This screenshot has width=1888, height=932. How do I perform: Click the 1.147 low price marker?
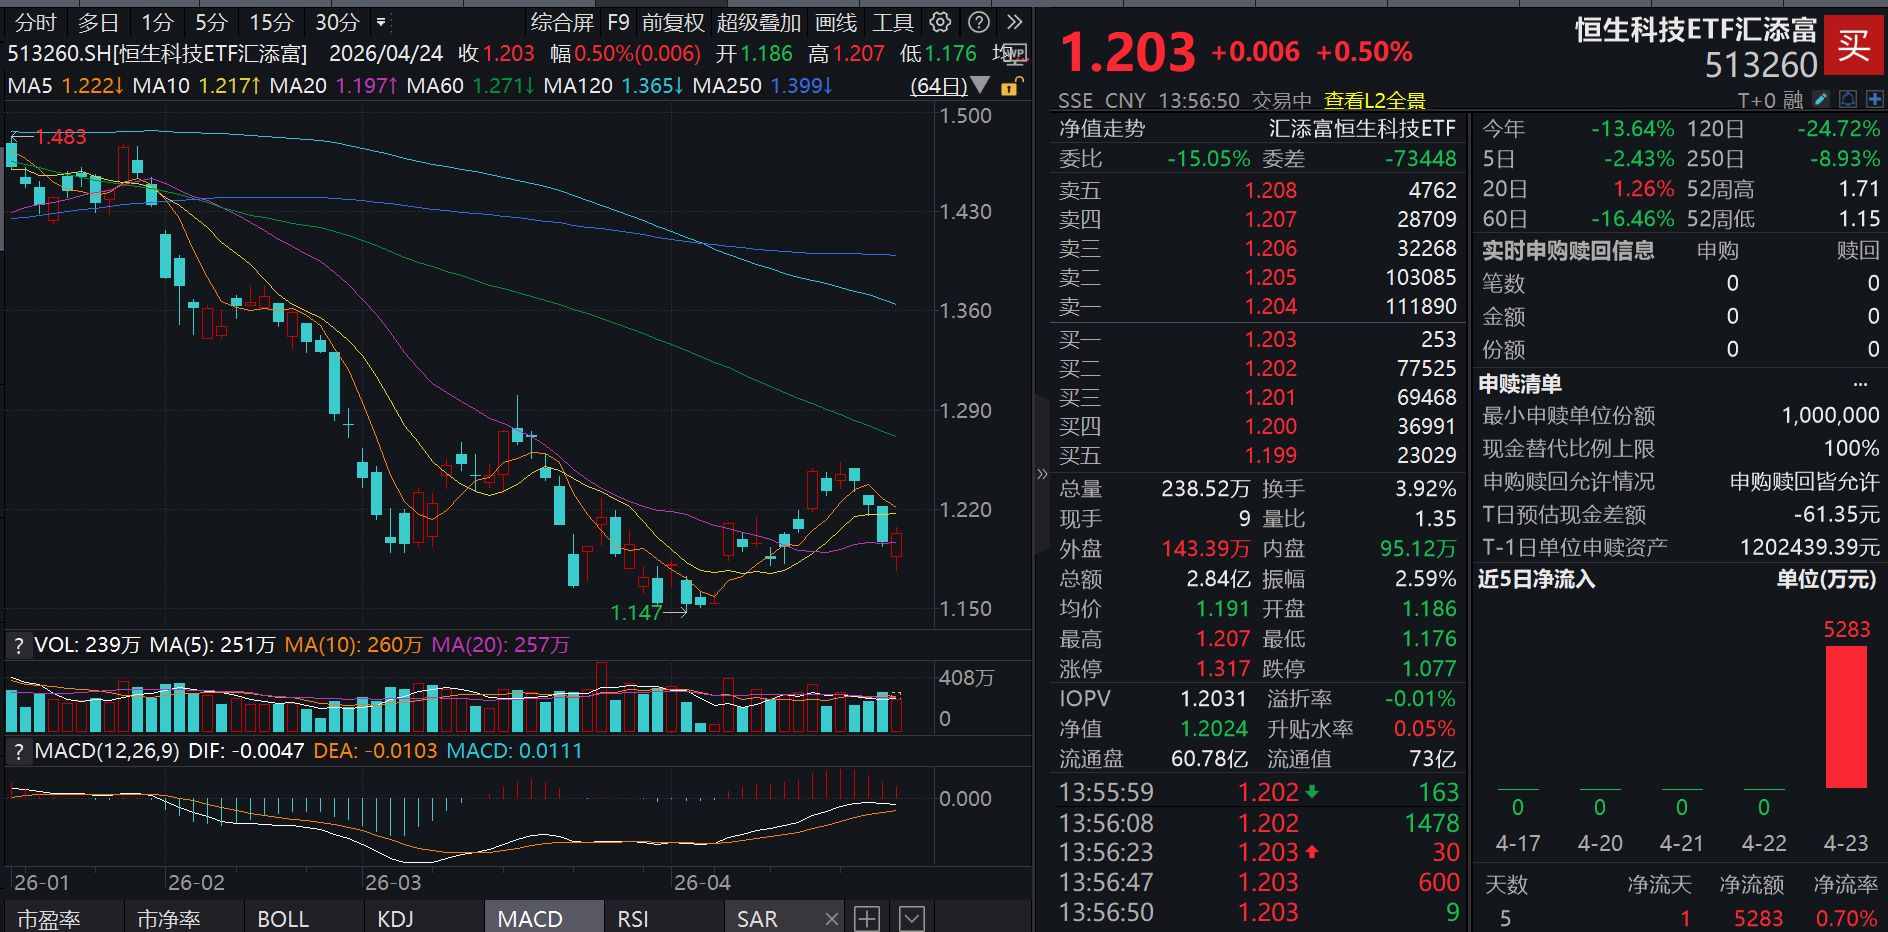tap(636, 612)
